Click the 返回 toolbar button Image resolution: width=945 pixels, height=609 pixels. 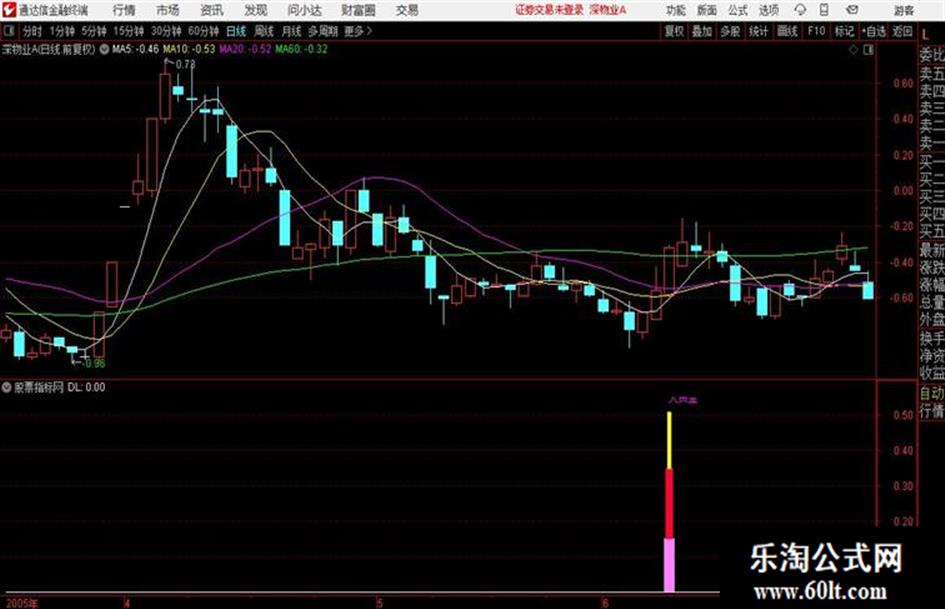tap(902, 31)
